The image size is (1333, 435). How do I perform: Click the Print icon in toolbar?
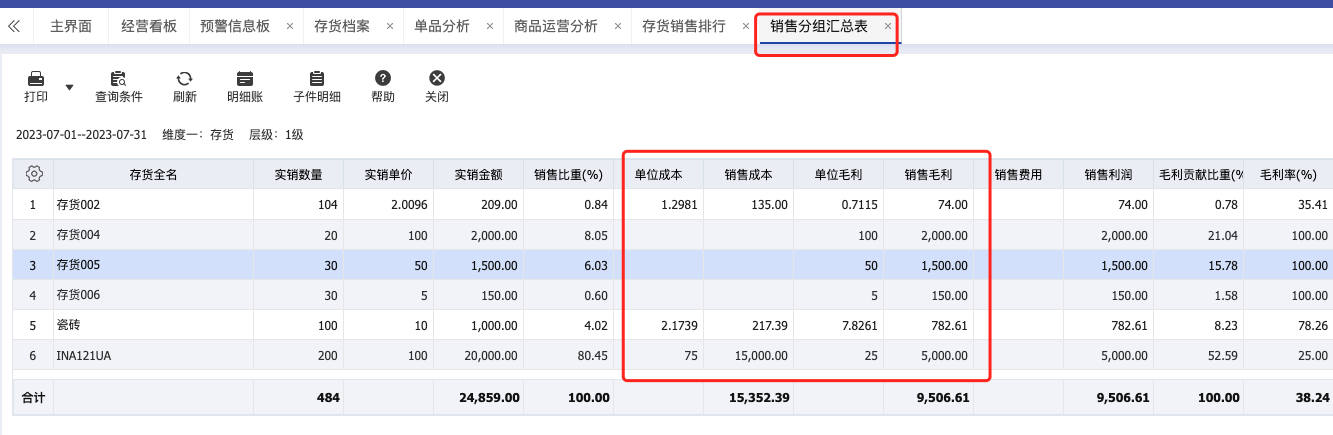(x=35, y=78)
